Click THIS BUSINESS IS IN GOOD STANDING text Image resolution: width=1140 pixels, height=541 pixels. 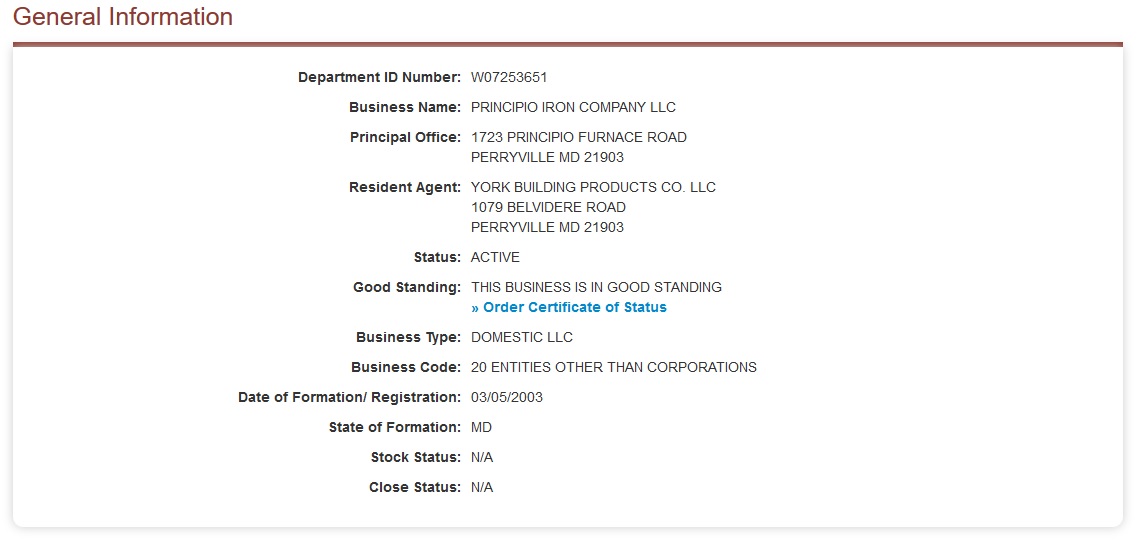pyautogui.click(x=596, y=287)
